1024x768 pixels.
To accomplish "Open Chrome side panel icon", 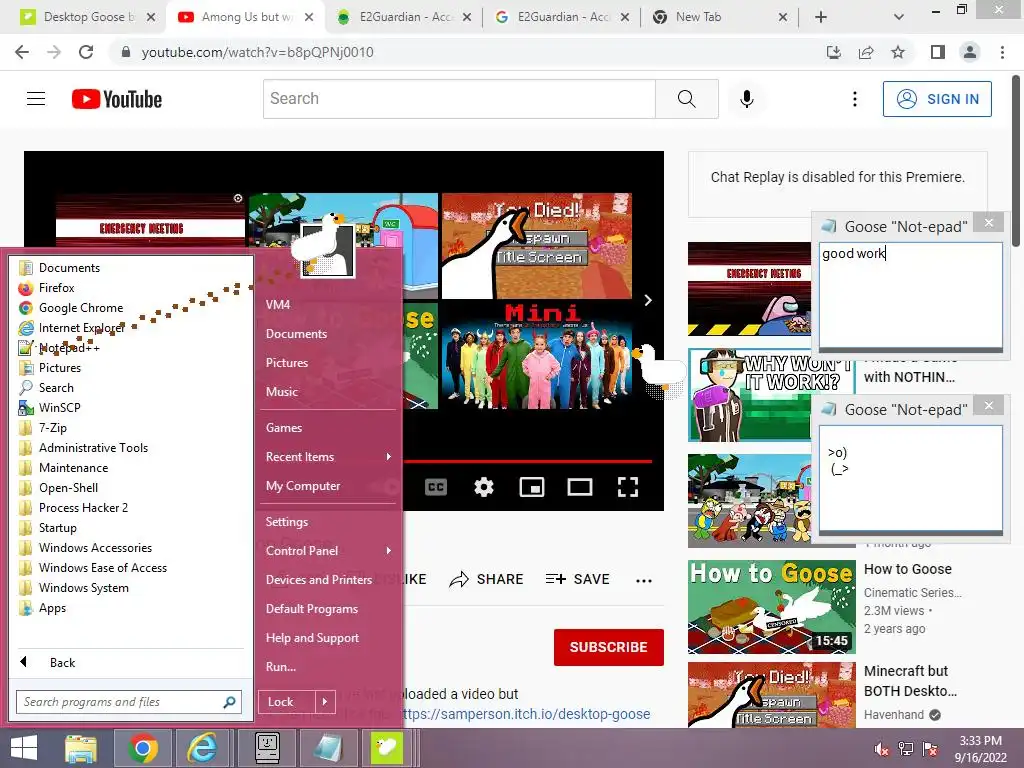I will [x=938, y=52].
